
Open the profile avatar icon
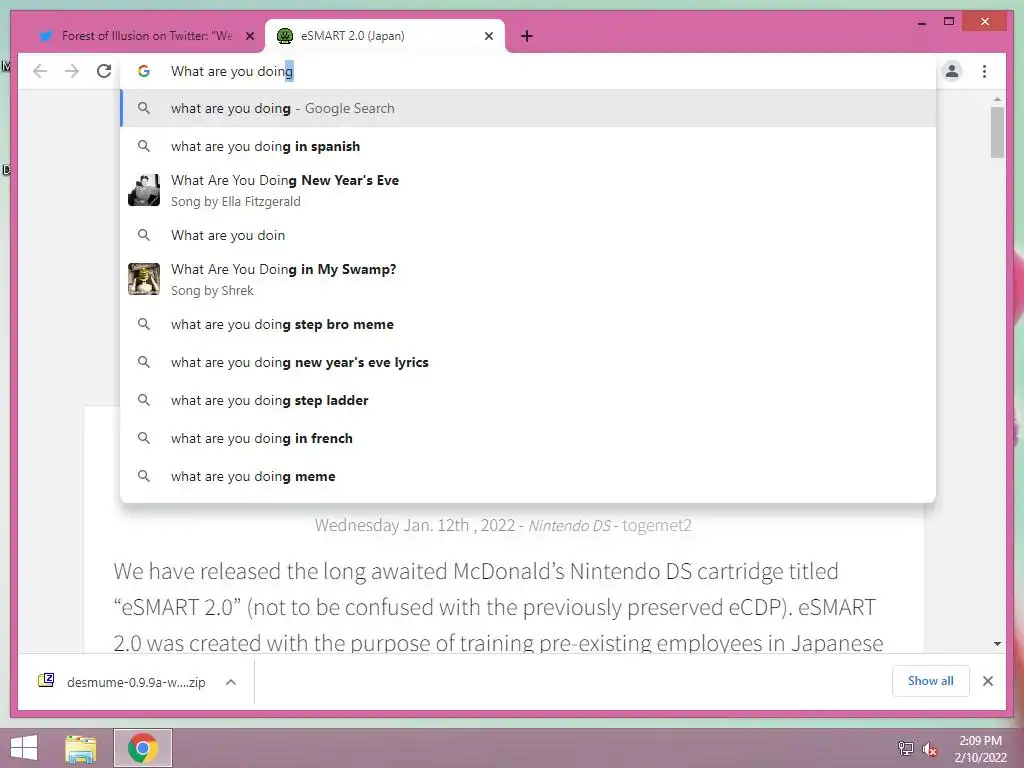coord(952,71)
